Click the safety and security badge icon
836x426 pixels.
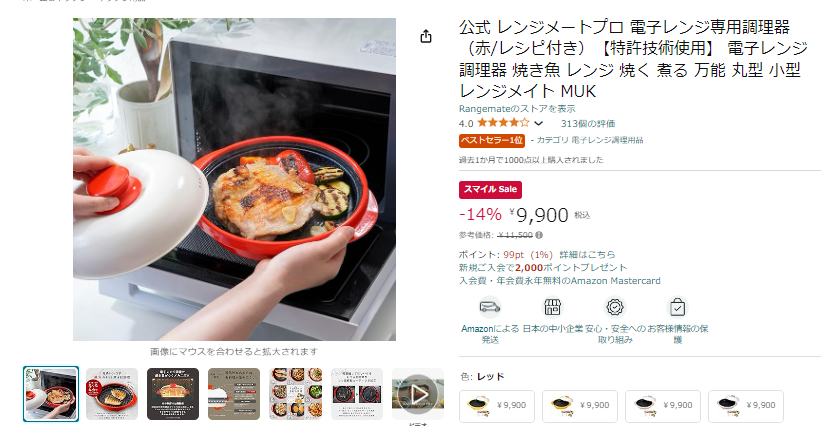tap(615, 307)
